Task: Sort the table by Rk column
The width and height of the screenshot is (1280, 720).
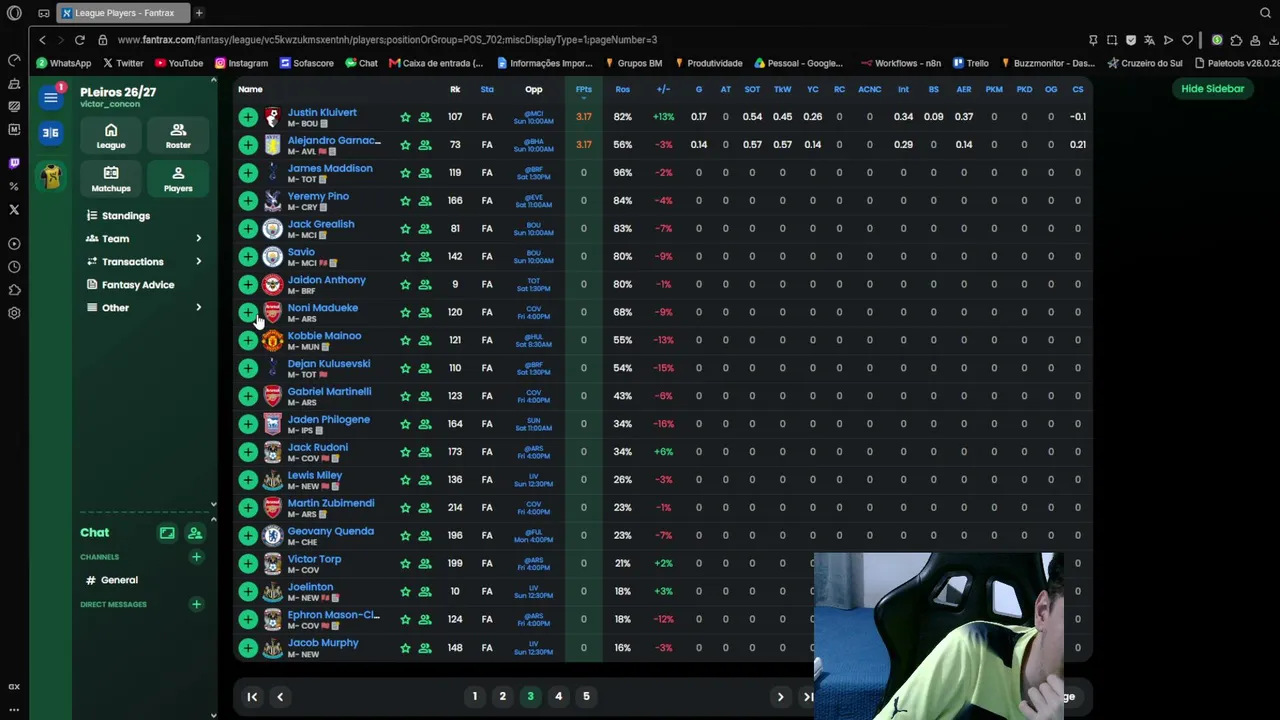Action: pyautogui.click(x=455, y=90)
